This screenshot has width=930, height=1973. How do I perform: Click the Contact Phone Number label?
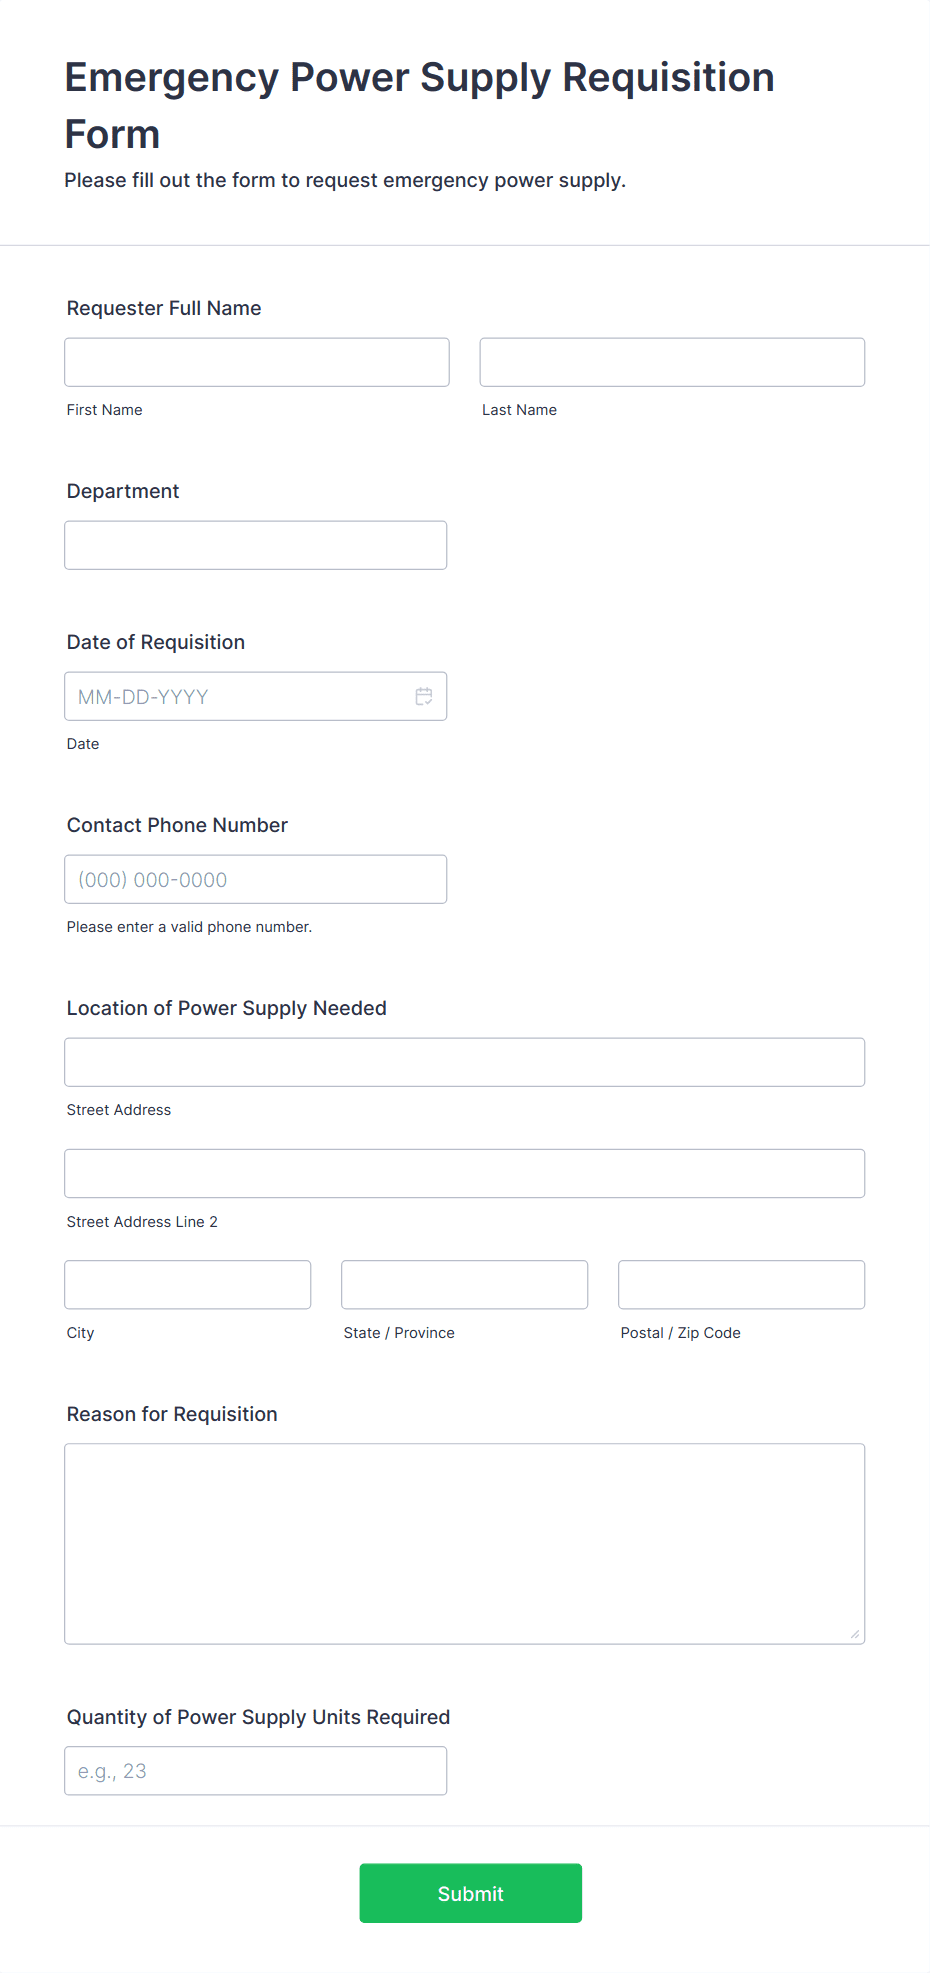coord(177,825)
